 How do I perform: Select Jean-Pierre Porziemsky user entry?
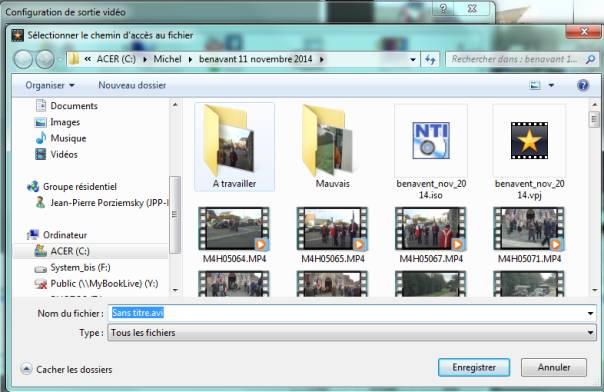[102, 203]
